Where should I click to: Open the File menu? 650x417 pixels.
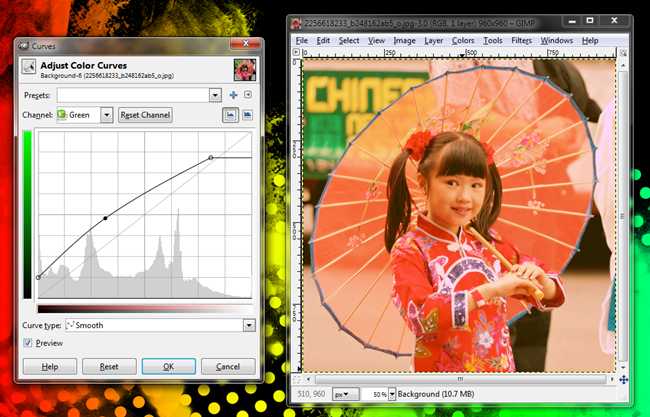301,41
